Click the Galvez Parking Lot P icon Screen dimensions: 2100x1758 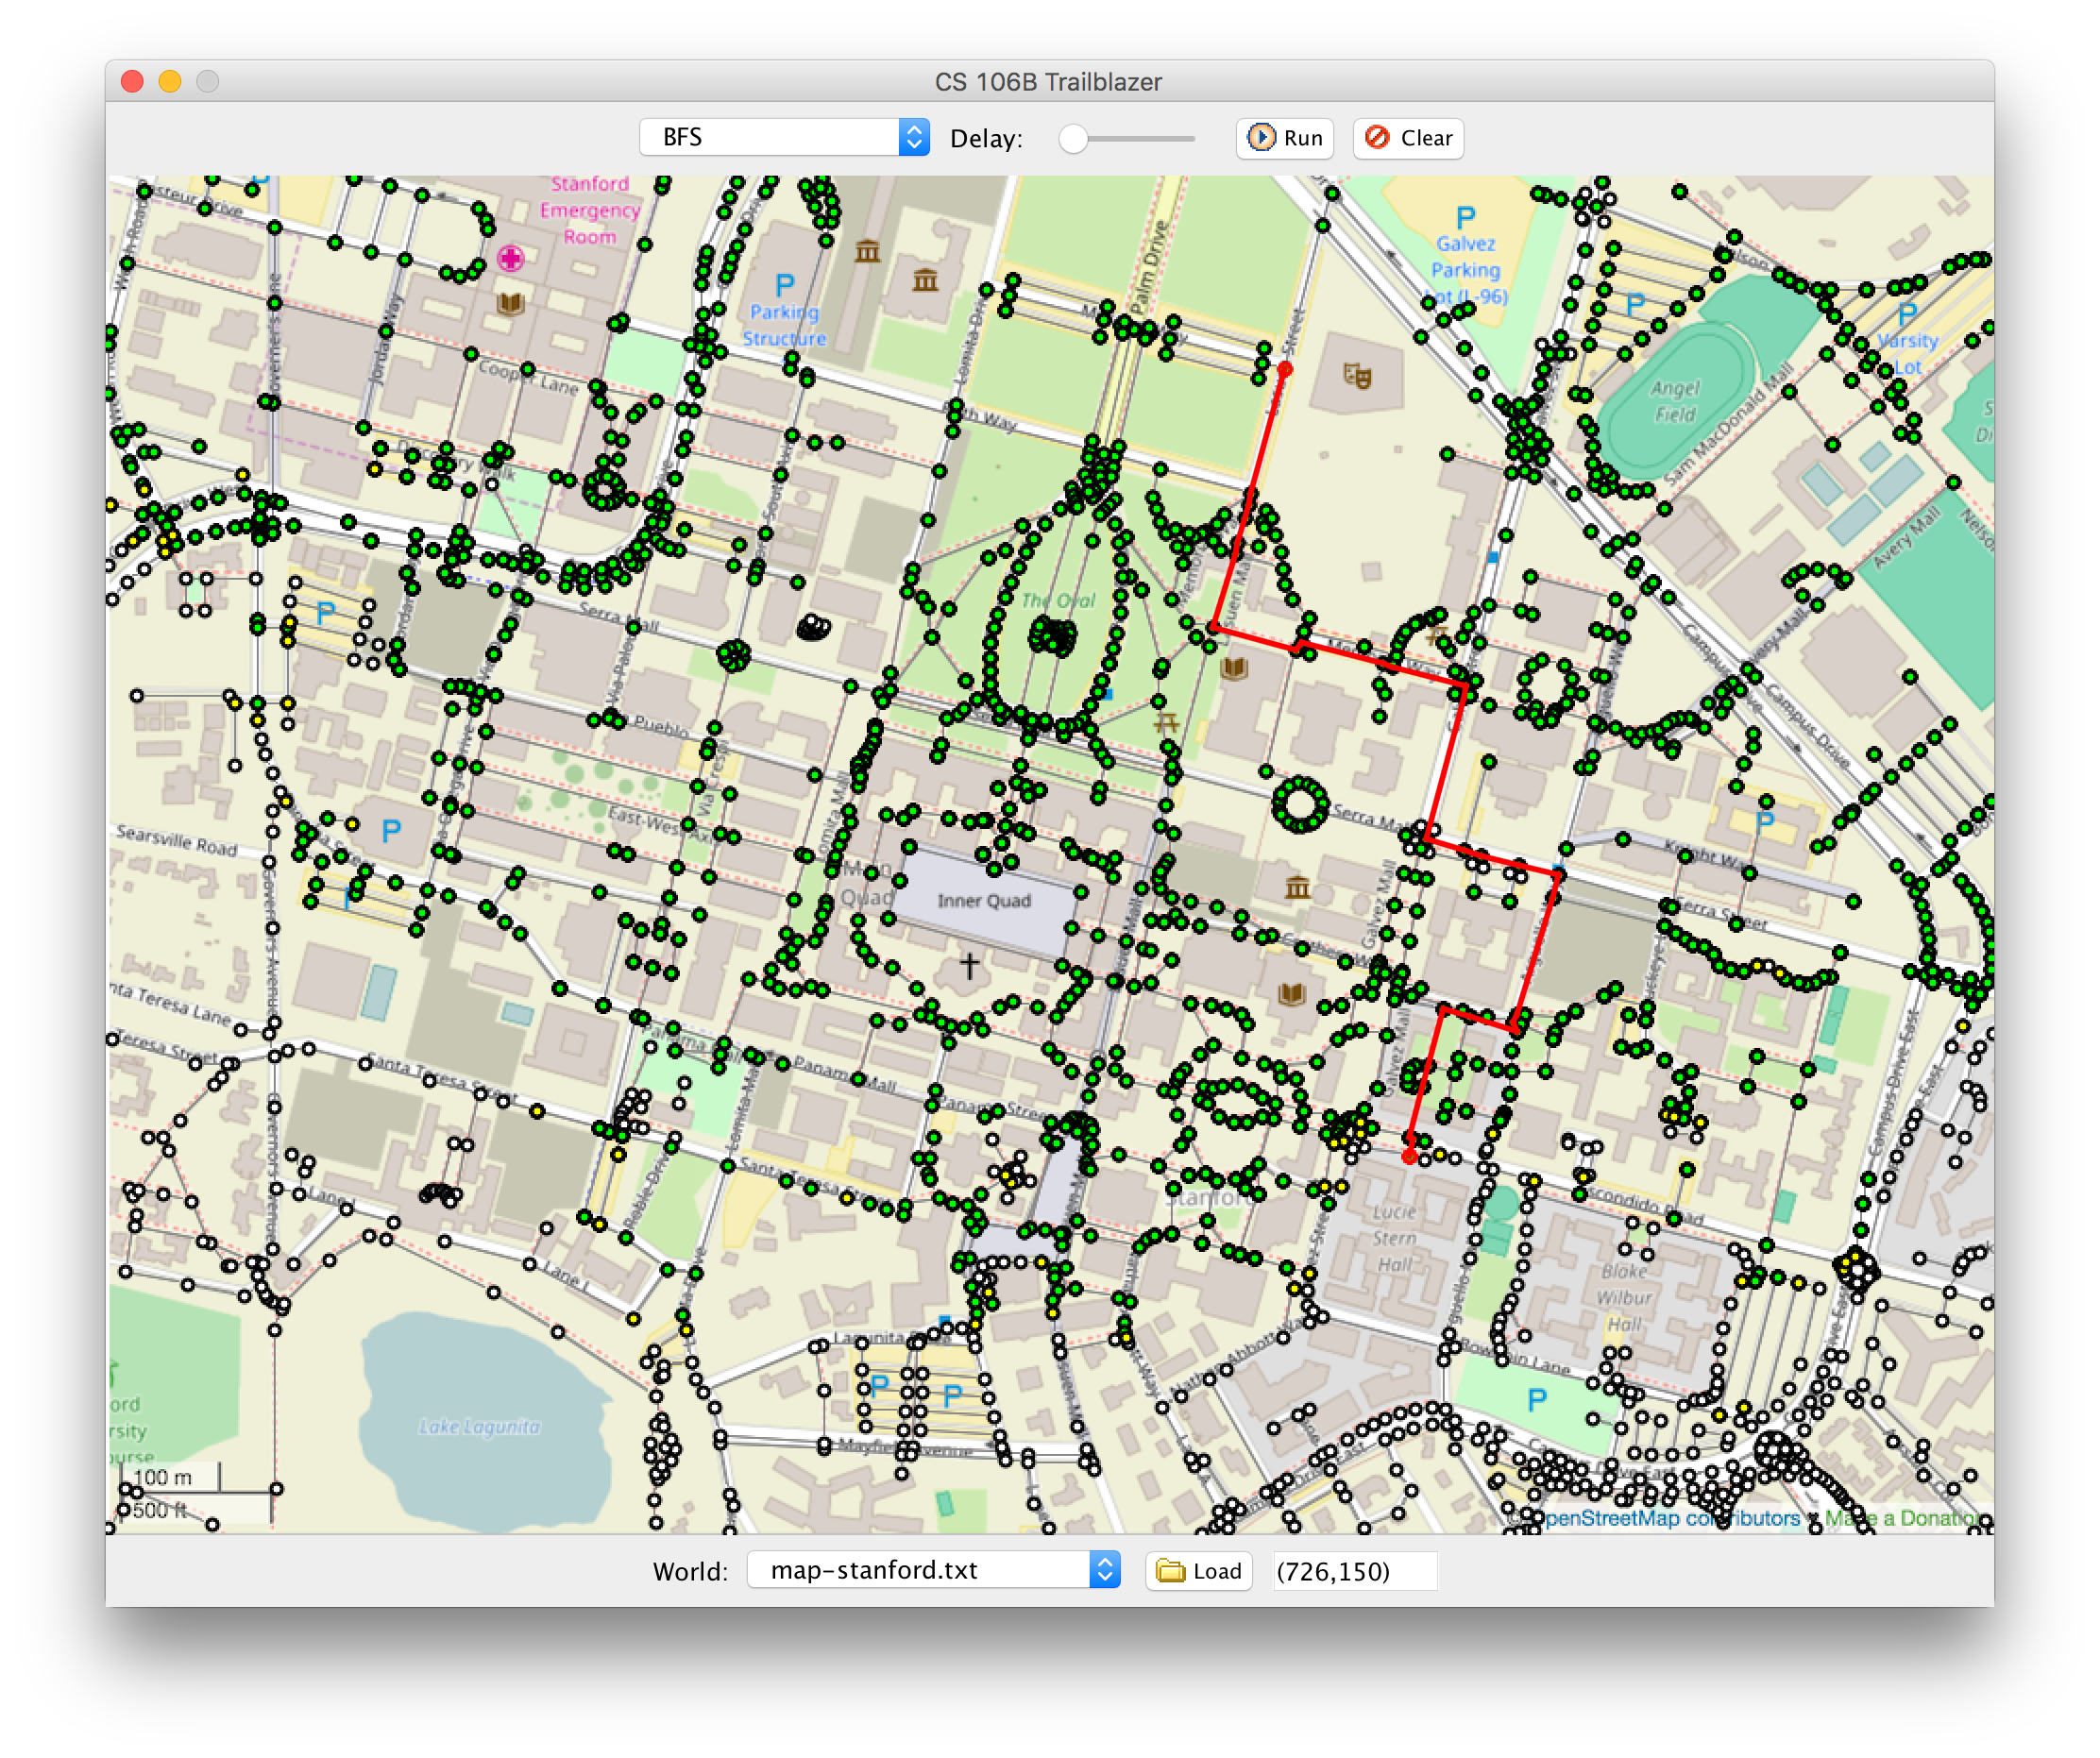point(1465,217)
